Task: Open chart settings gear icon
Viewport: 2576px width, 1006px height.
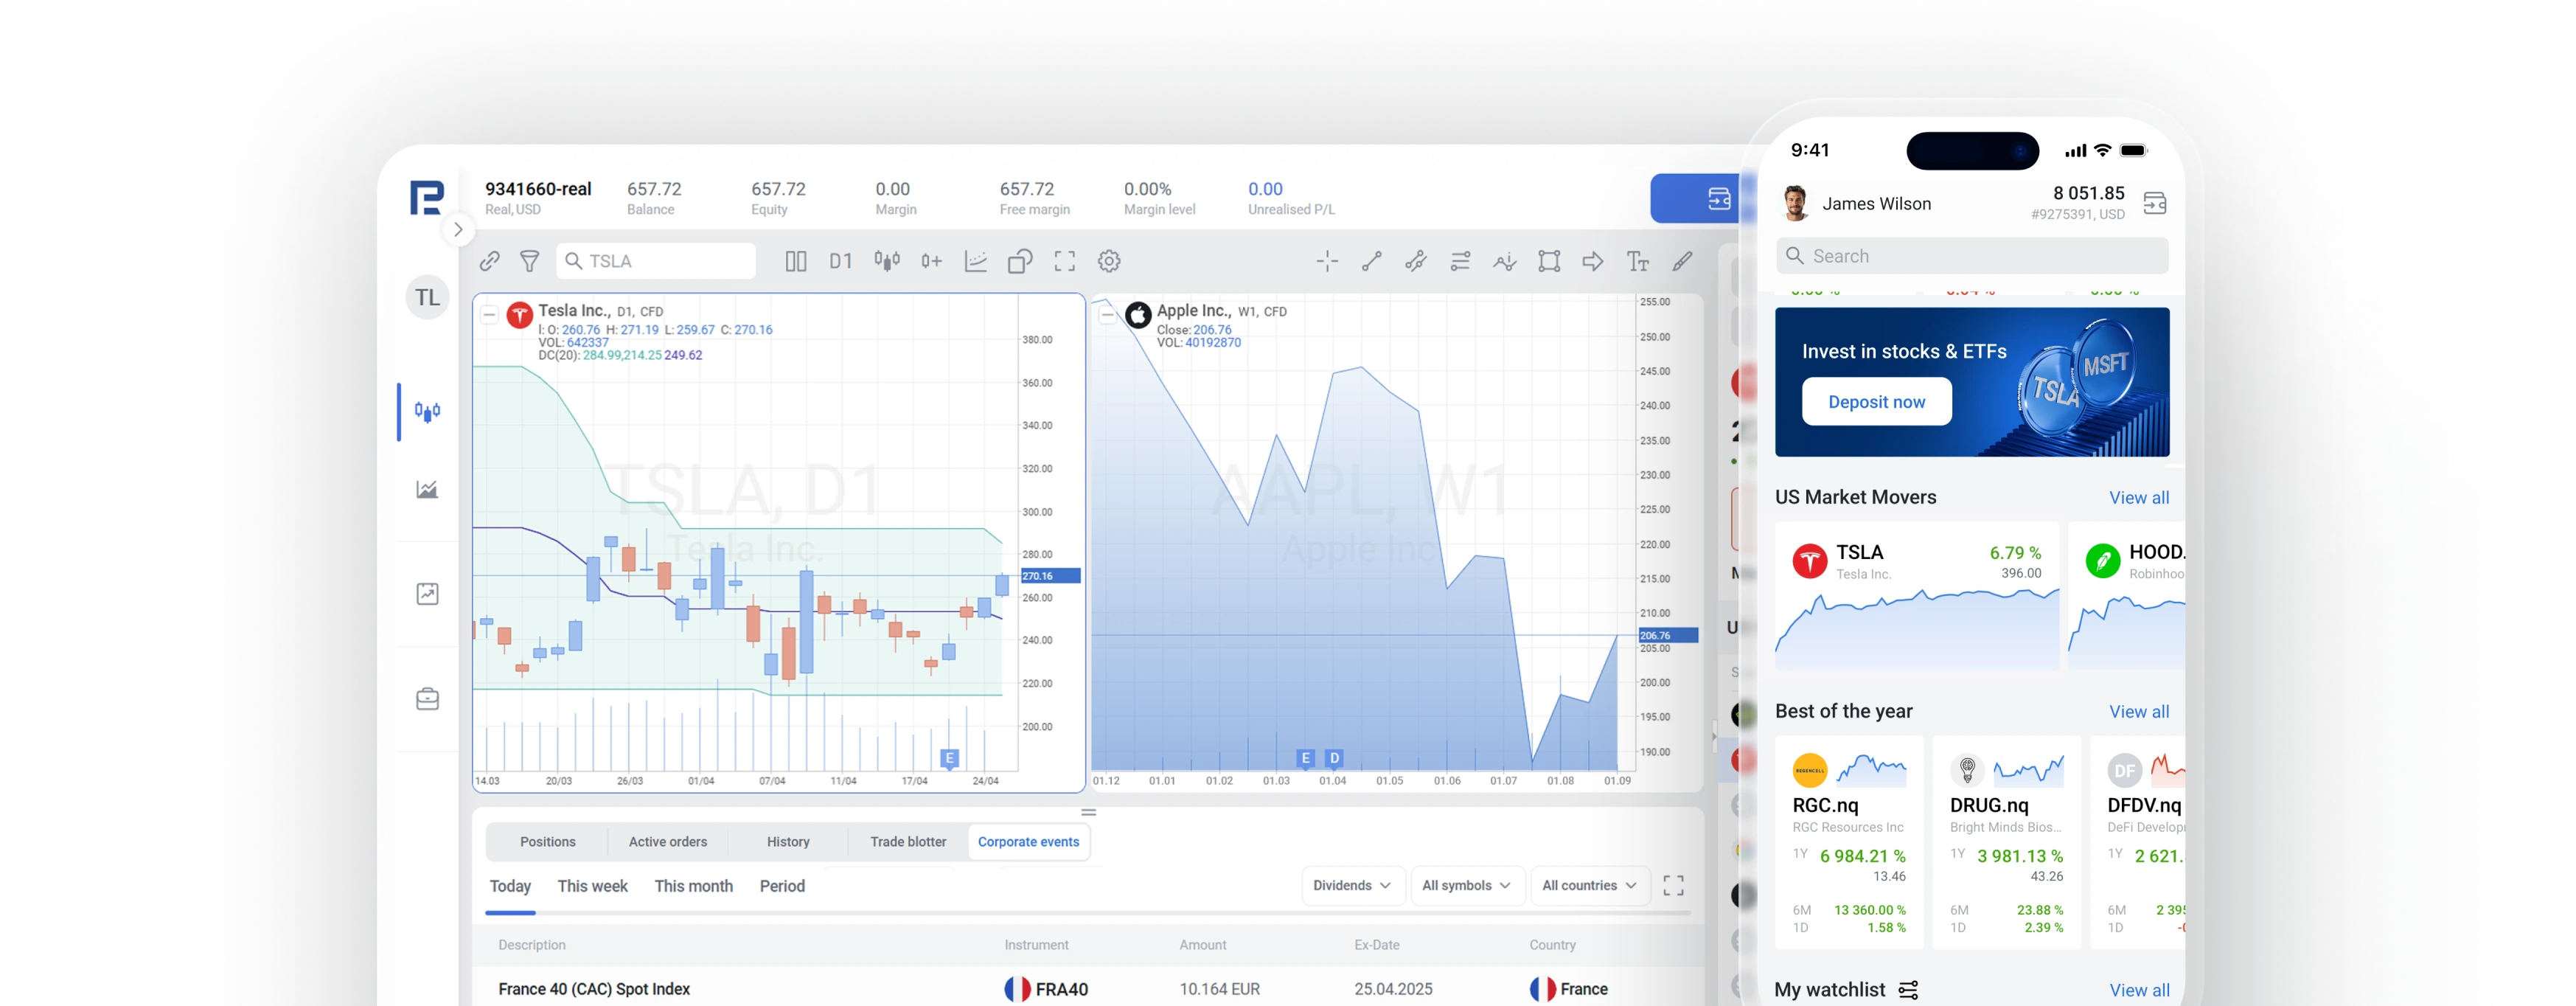Action: 1109,261
